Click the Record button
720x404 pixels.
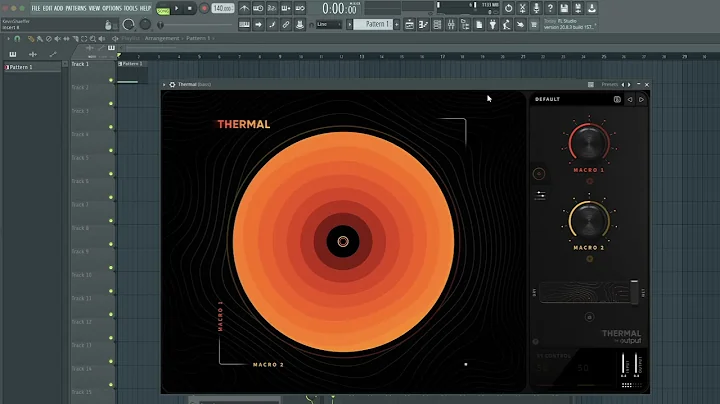[204, 8]
